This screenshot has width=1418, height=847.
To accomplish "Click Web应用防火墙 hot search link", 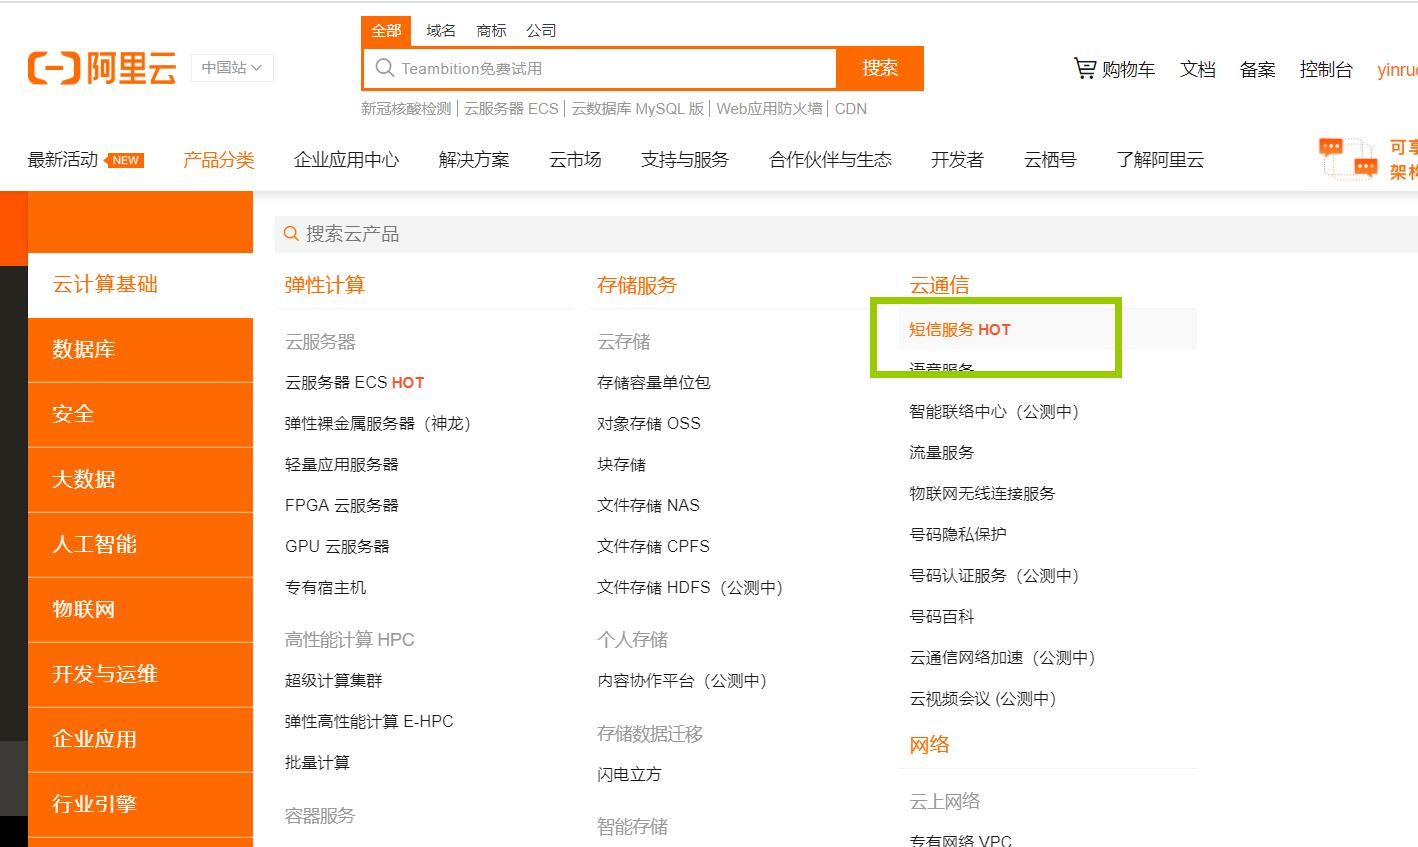I will tap(769, 109).
